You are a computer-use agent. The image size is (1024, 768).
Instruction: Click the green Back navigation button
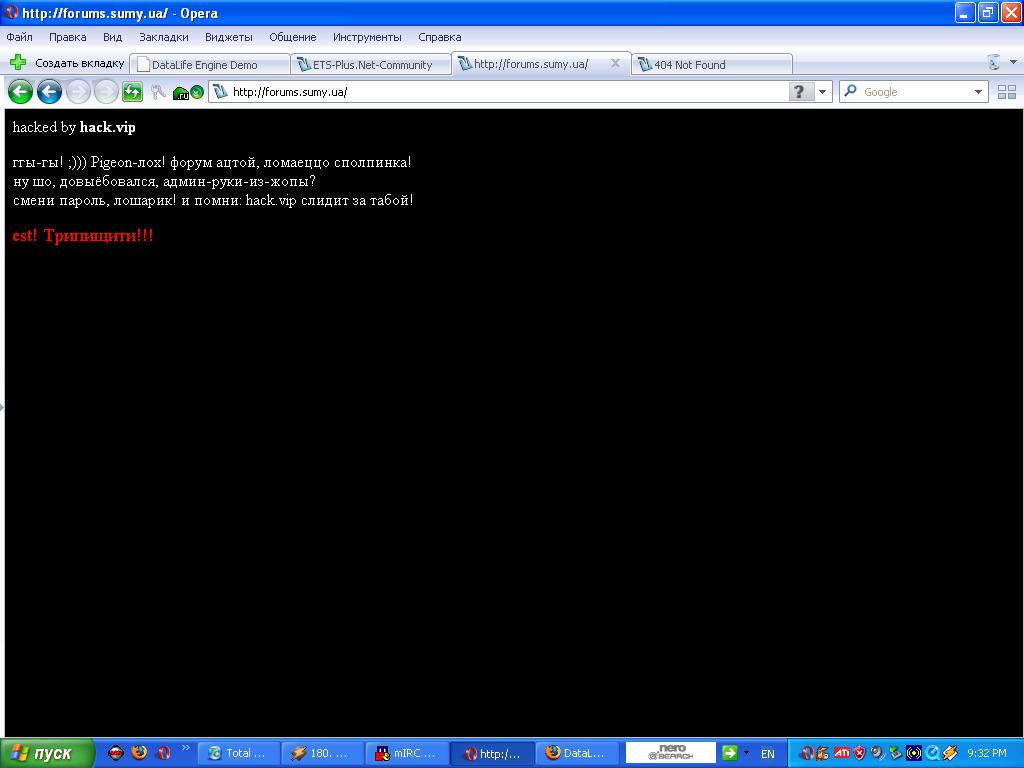pos(20,92)
